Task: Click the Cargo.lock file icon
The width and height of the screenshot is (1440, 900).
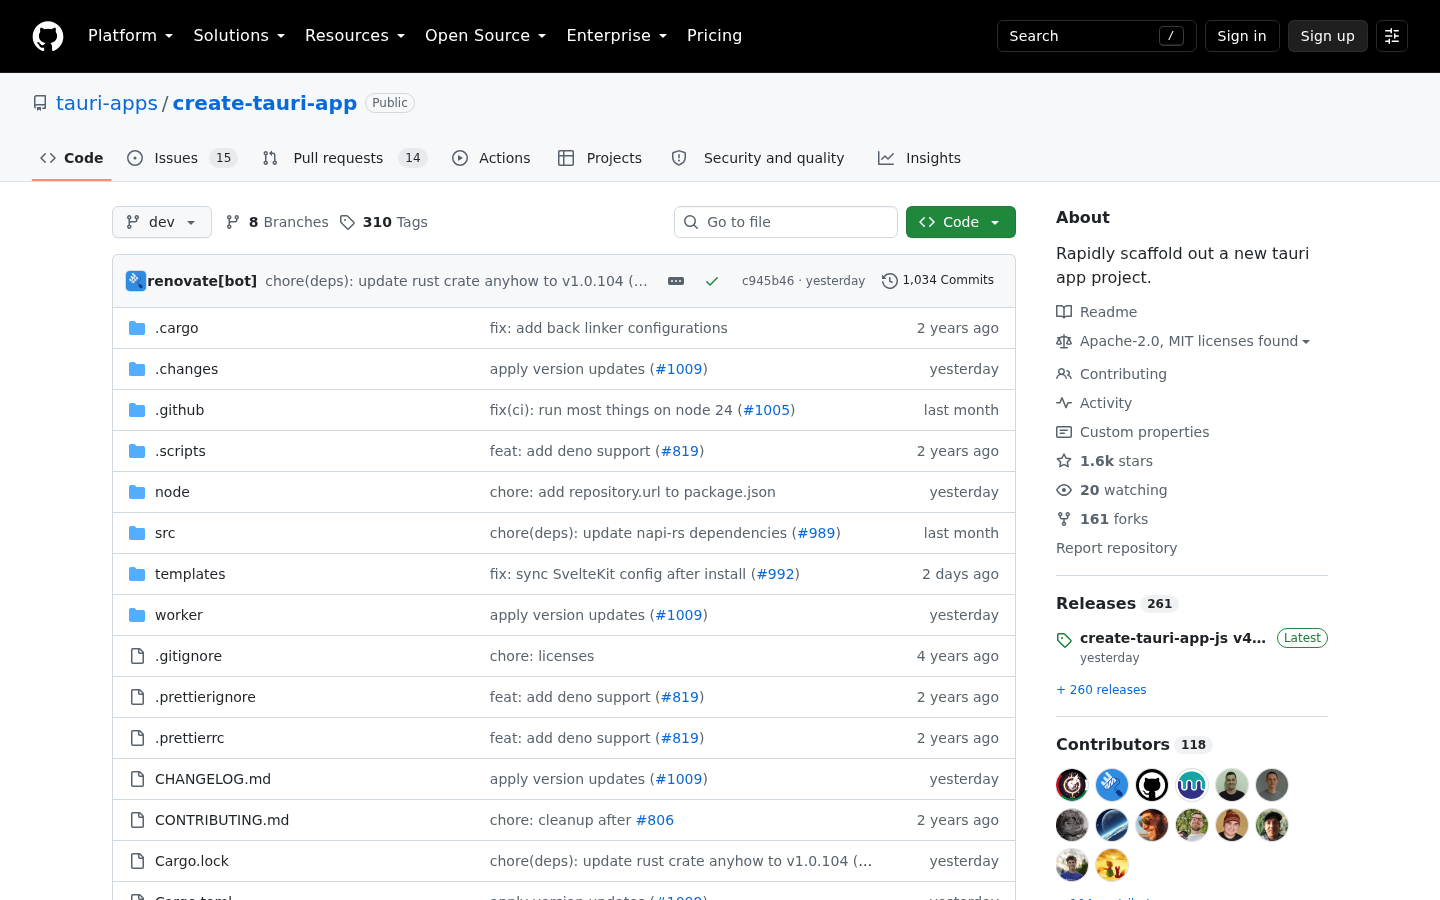Action: coord(137,861)
